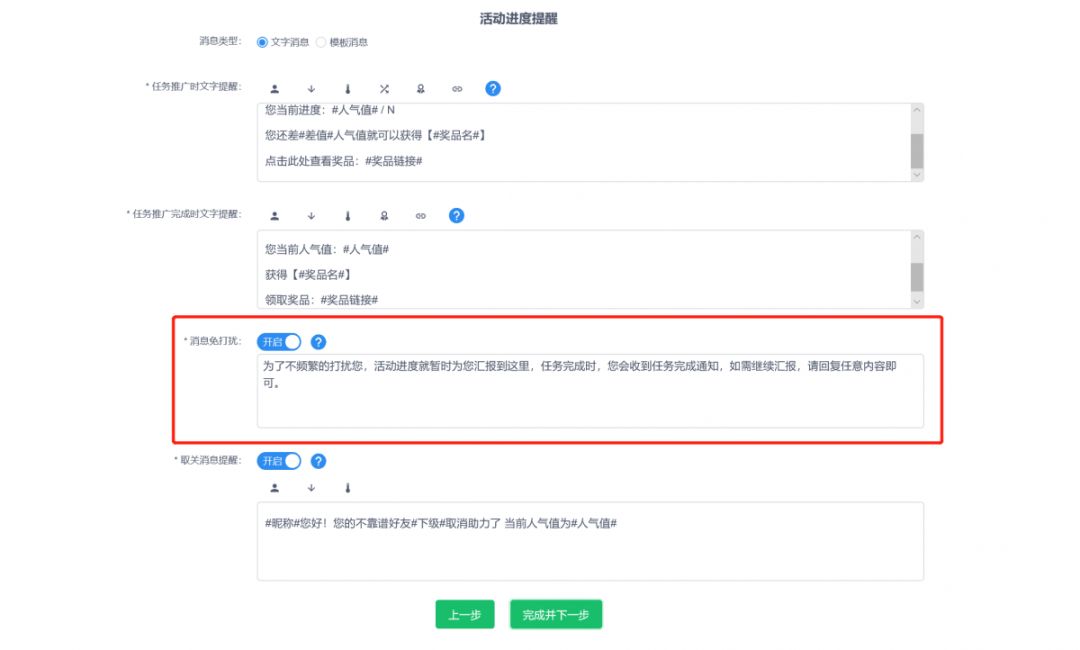Click scrollbar of 任务推广时文字提醒 textbox
The height and width of the screenshot is (650, 1080).
[x=917, y=150]
